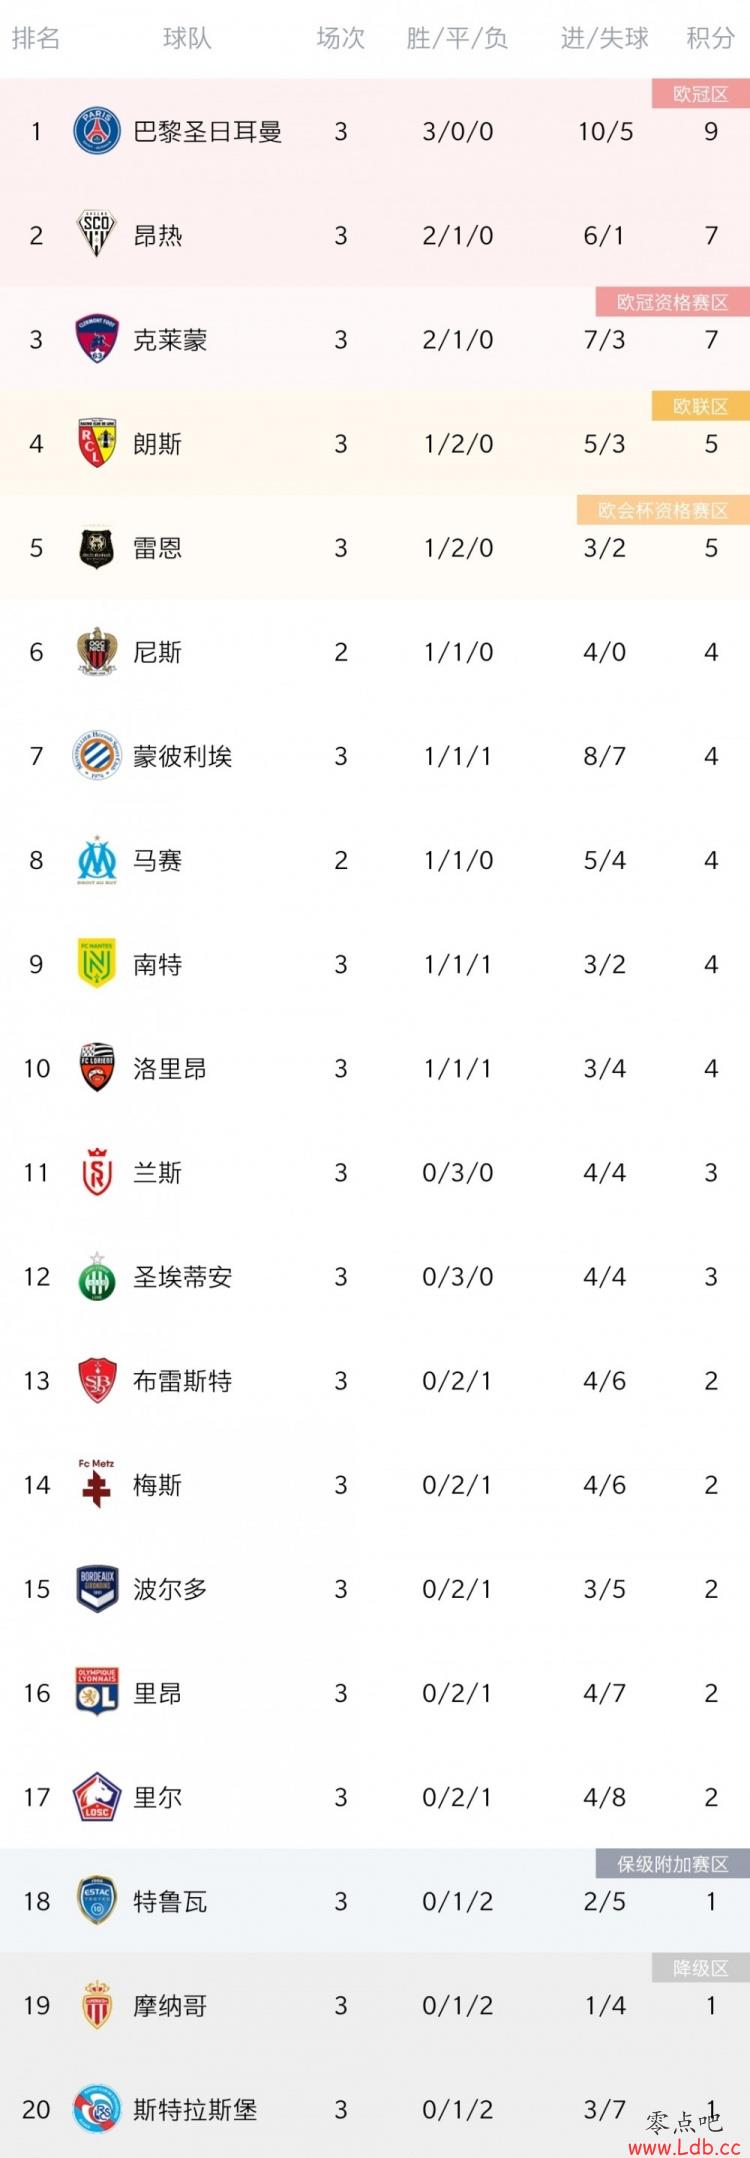This screenshot has height=2158, width=750.
Task: Click the Bordeaux Girondins badge
Action: tap(97, 1588)
